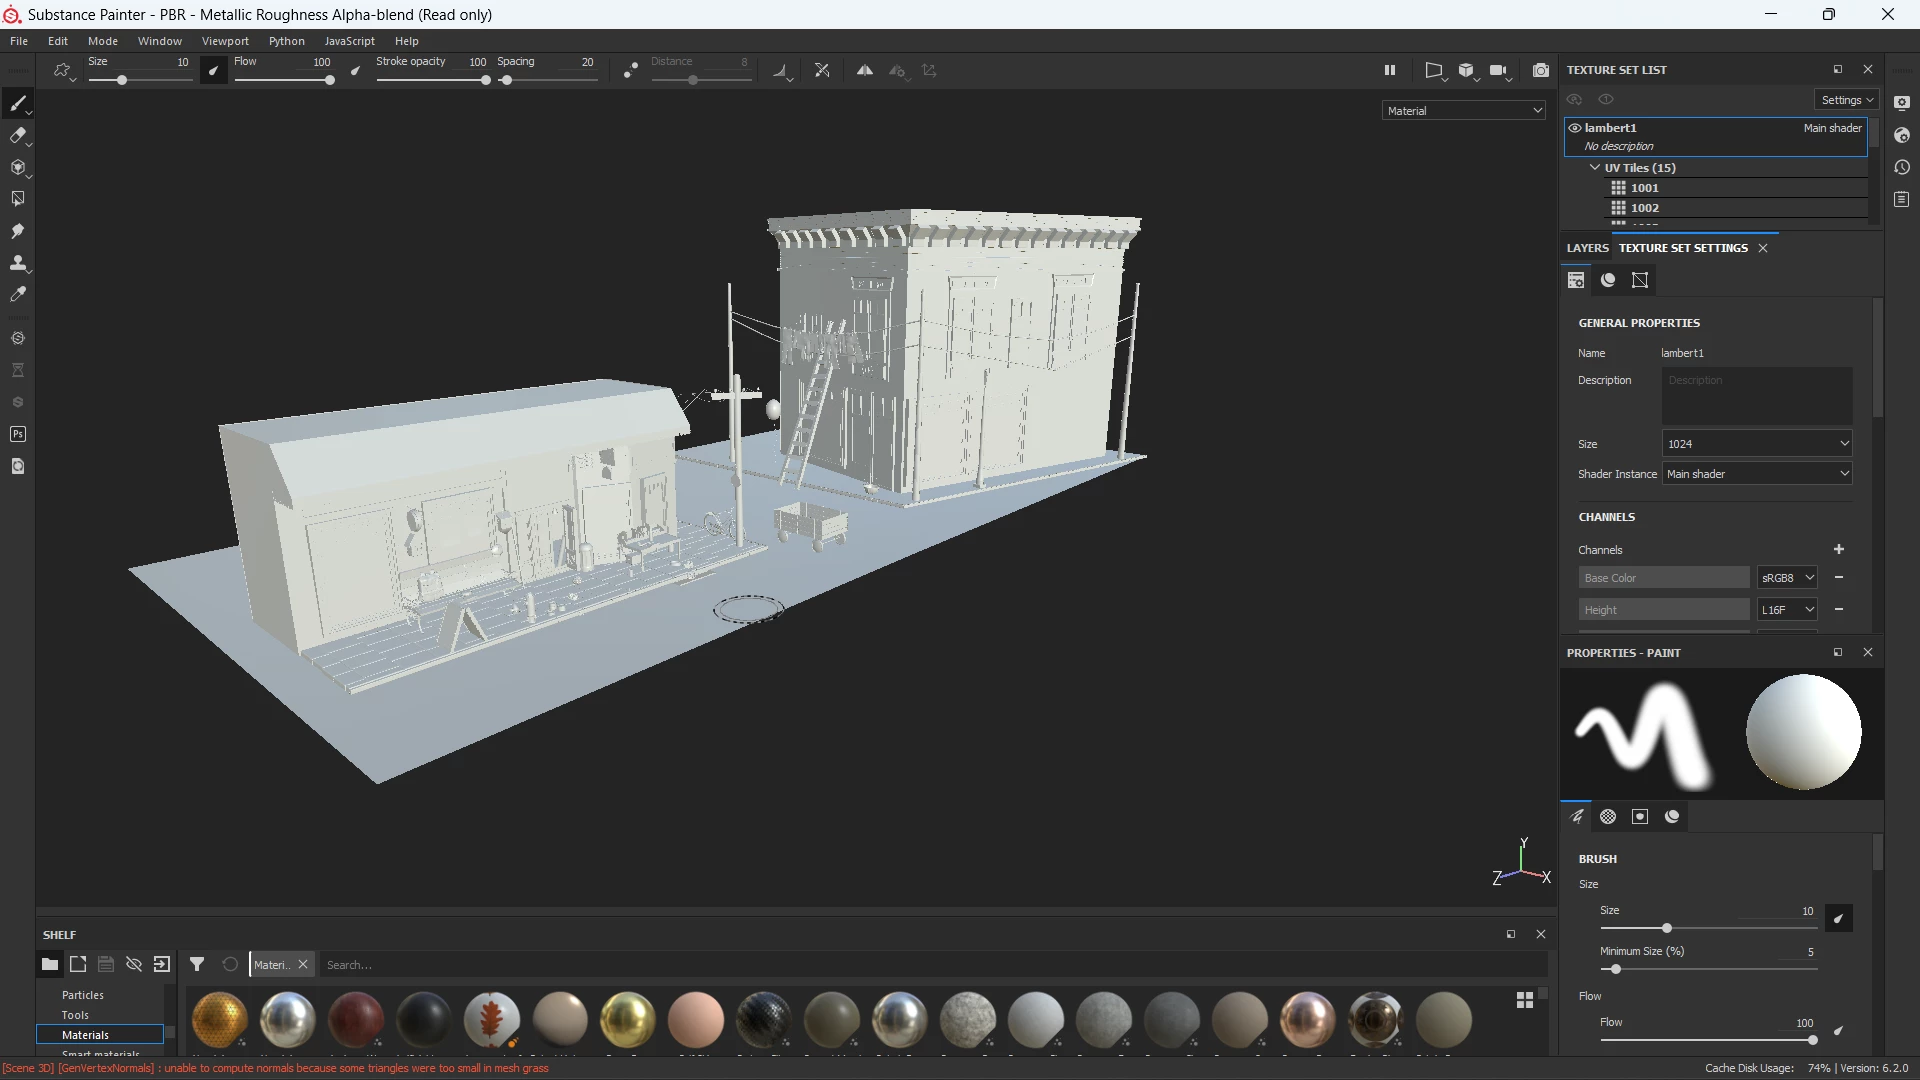1920x1080 pixels.
Task: Click the camera screenshot icon in toolbar
Action: (1540, 71)
